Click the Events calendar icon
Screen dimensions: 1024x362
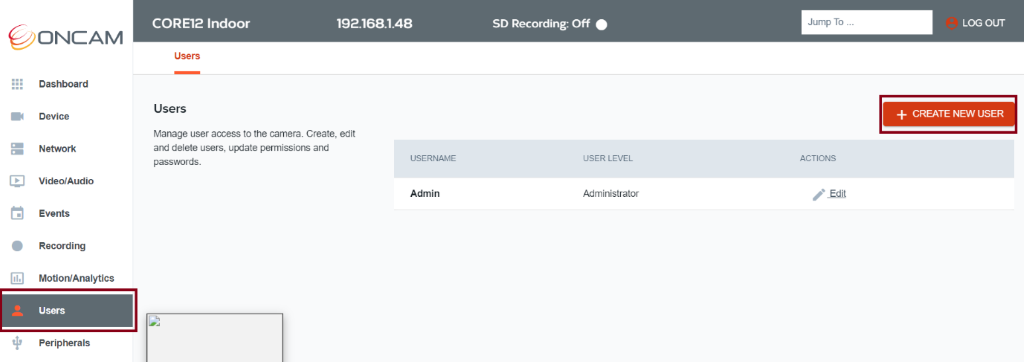tap(18, 213)
